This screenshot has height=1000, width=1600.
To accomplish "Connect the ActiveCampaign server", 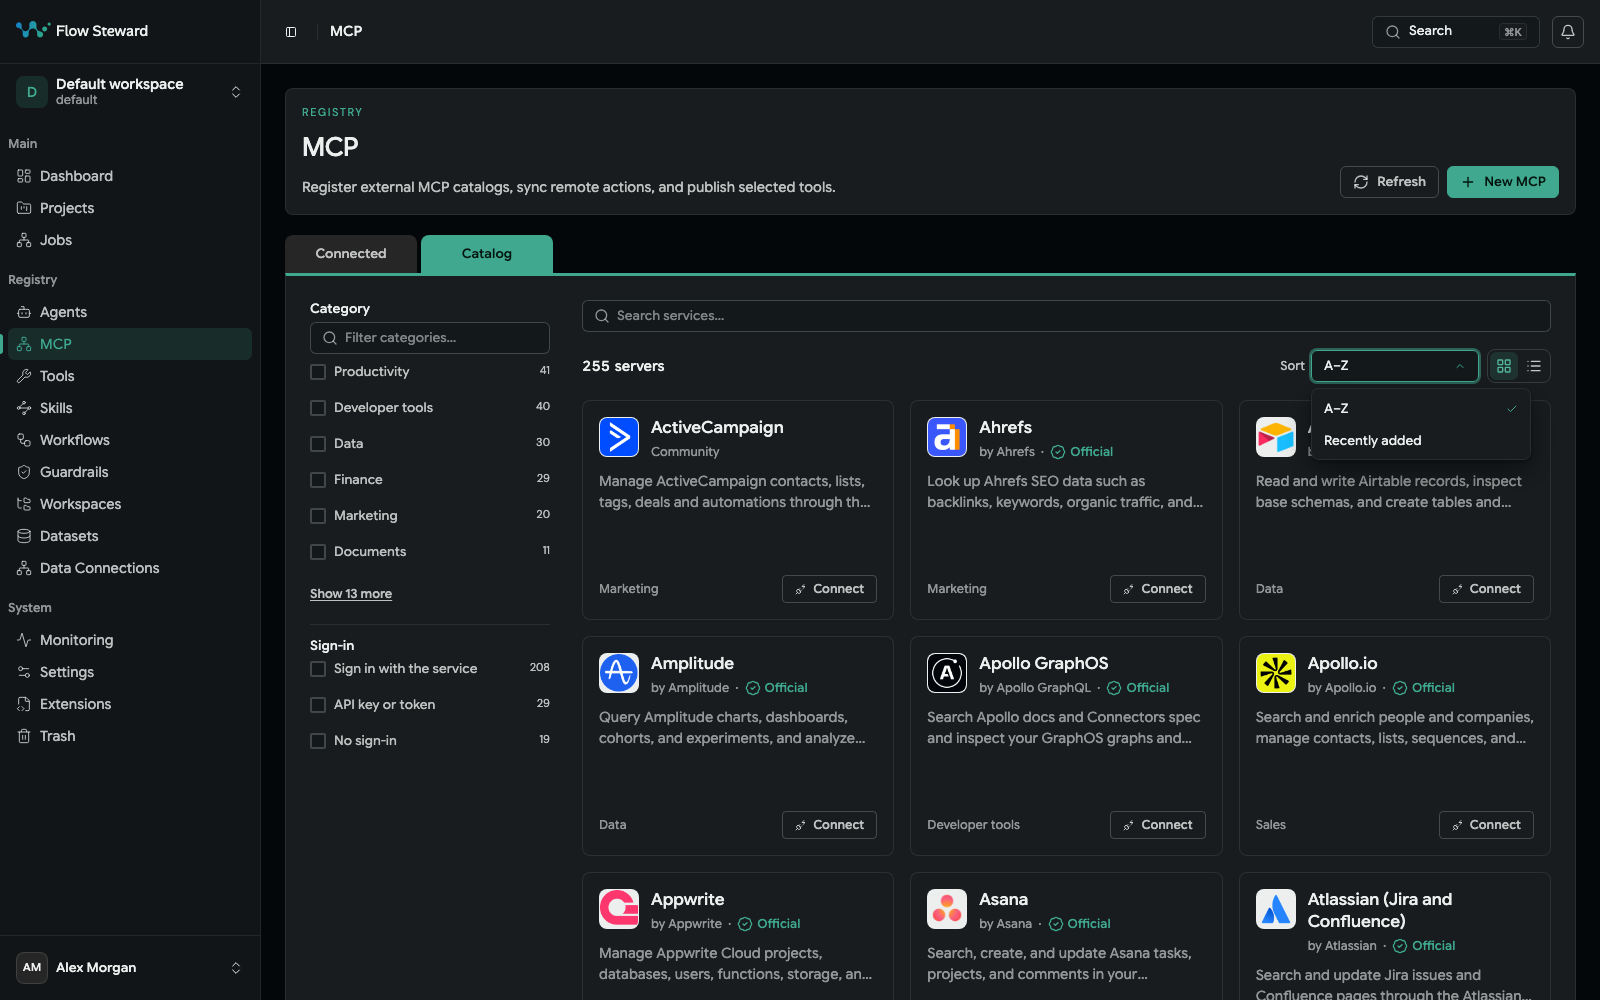I will [x=829, y=589].
